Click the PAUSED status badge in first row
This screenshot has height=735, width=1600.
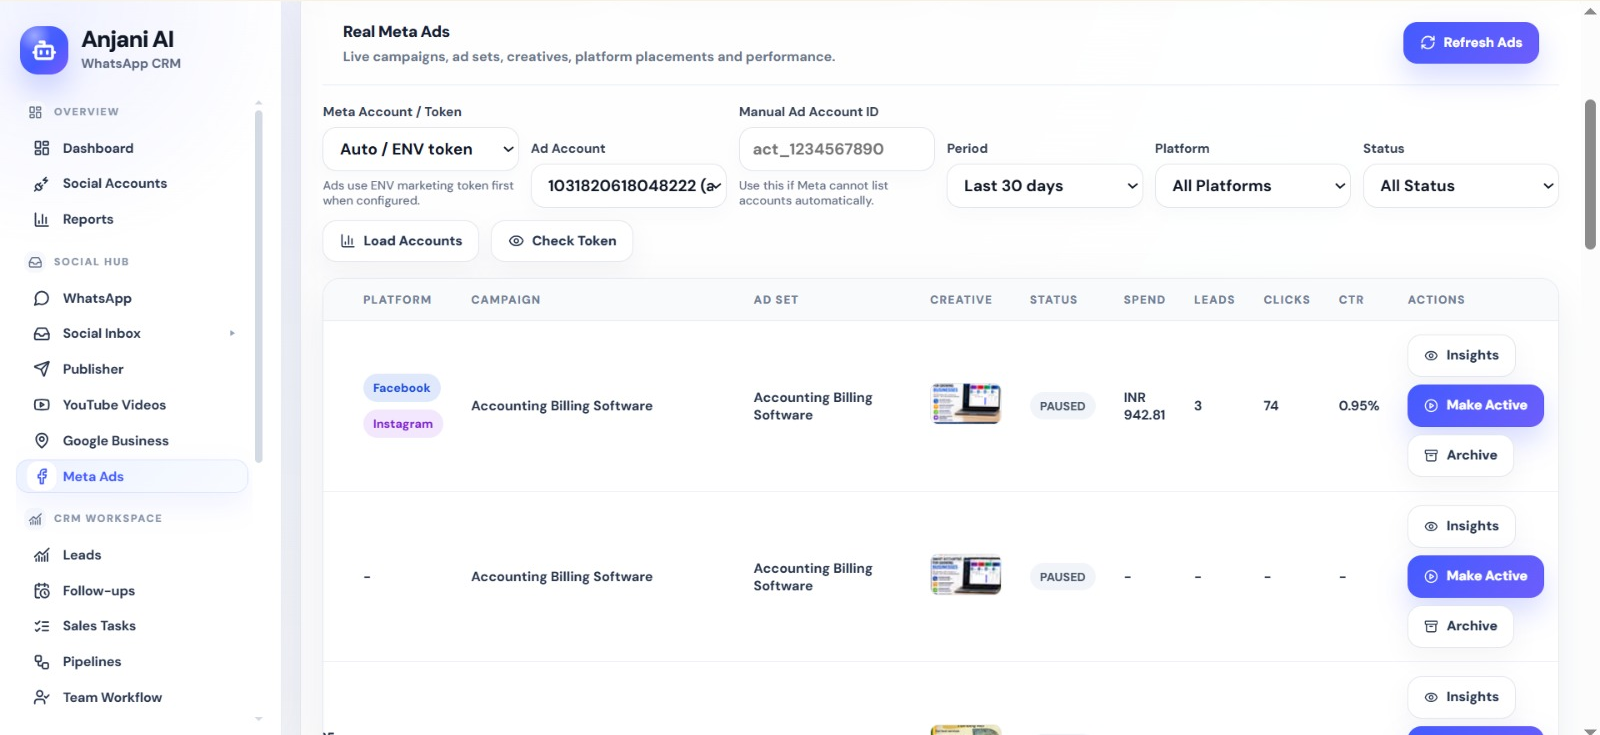(x=1062, y=406)
